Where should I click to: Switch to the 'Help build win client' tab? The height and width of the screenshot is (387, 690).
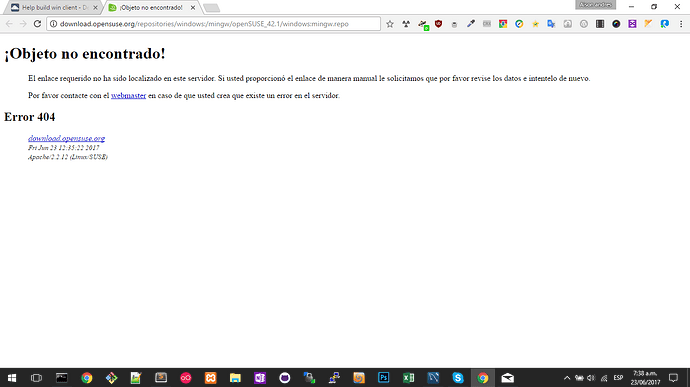click(x=53, y=7)
